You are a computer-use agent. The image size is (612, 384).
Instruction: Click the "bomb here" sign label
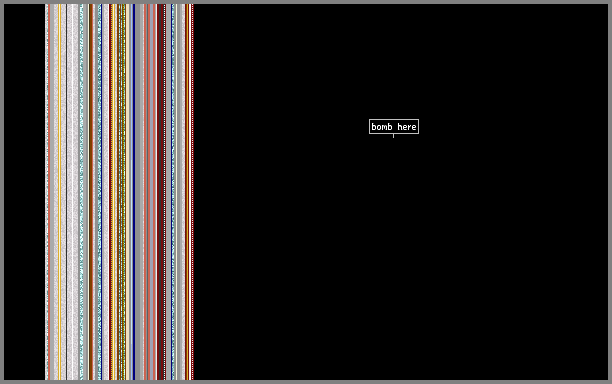[394, 126]
